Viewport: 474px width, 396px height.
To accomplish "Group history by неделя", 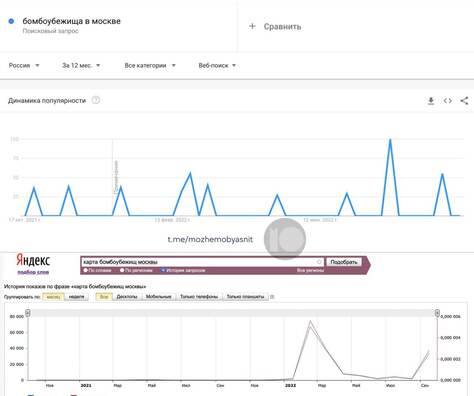I will (76, 297).
